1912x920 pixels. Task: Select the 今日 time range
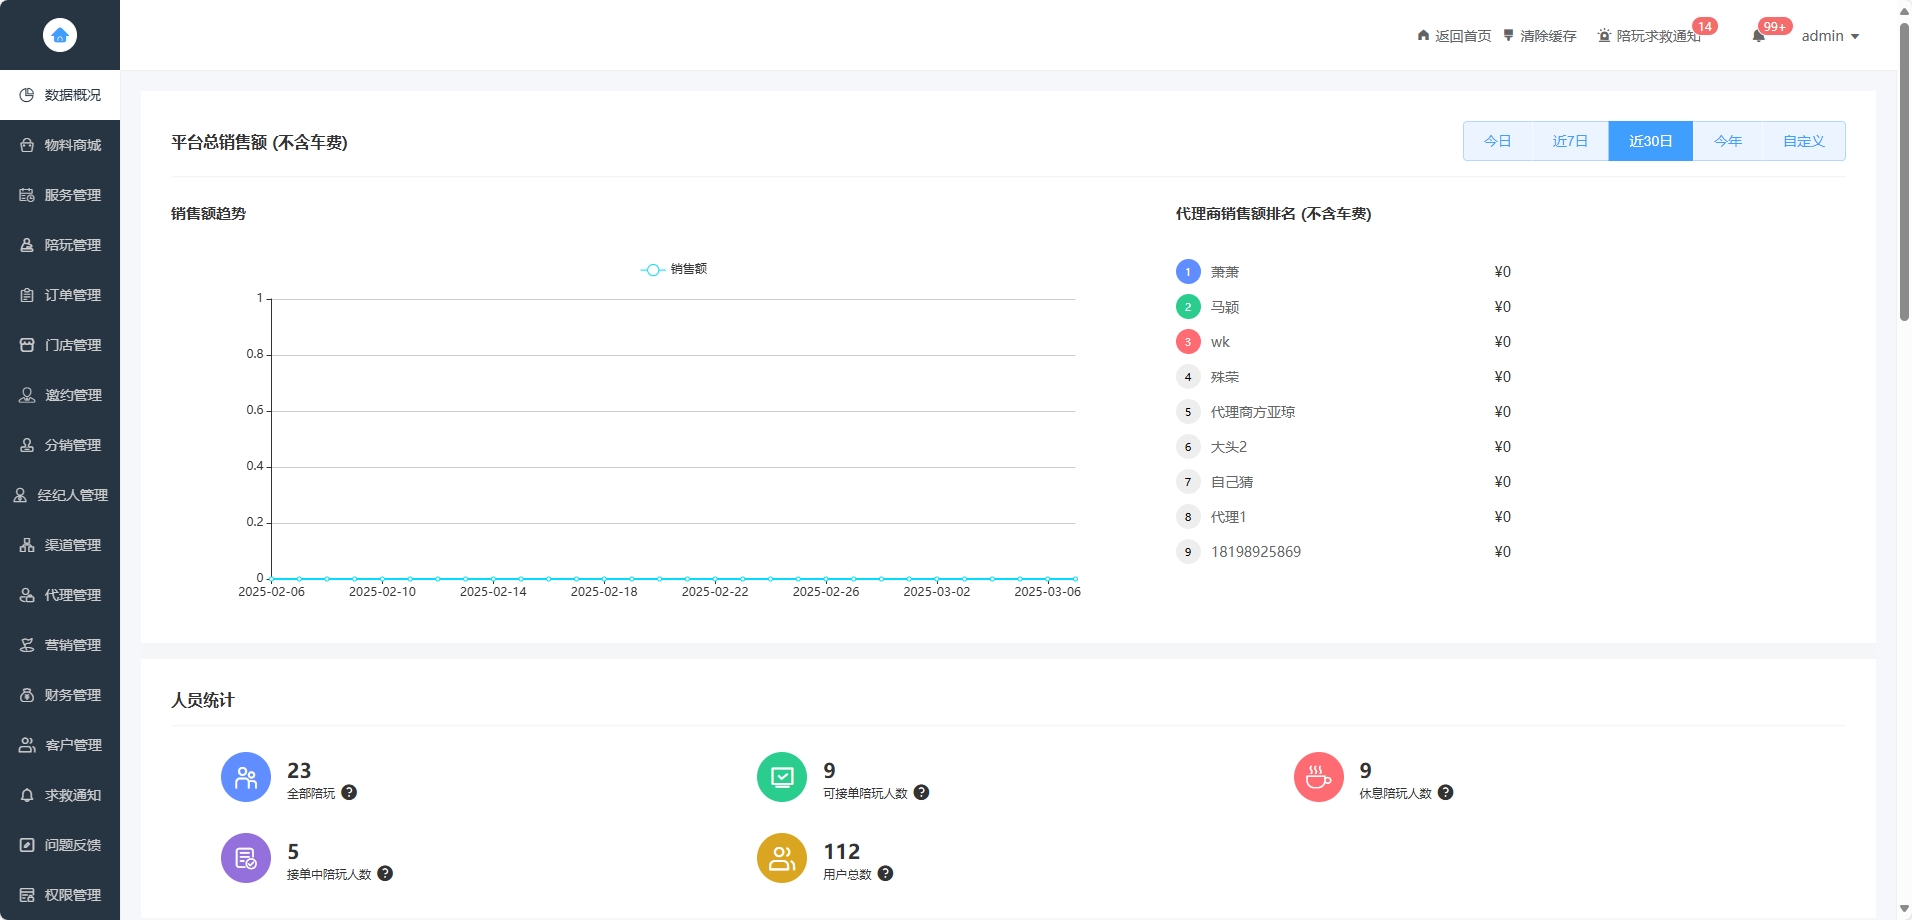coord(1497,141)
